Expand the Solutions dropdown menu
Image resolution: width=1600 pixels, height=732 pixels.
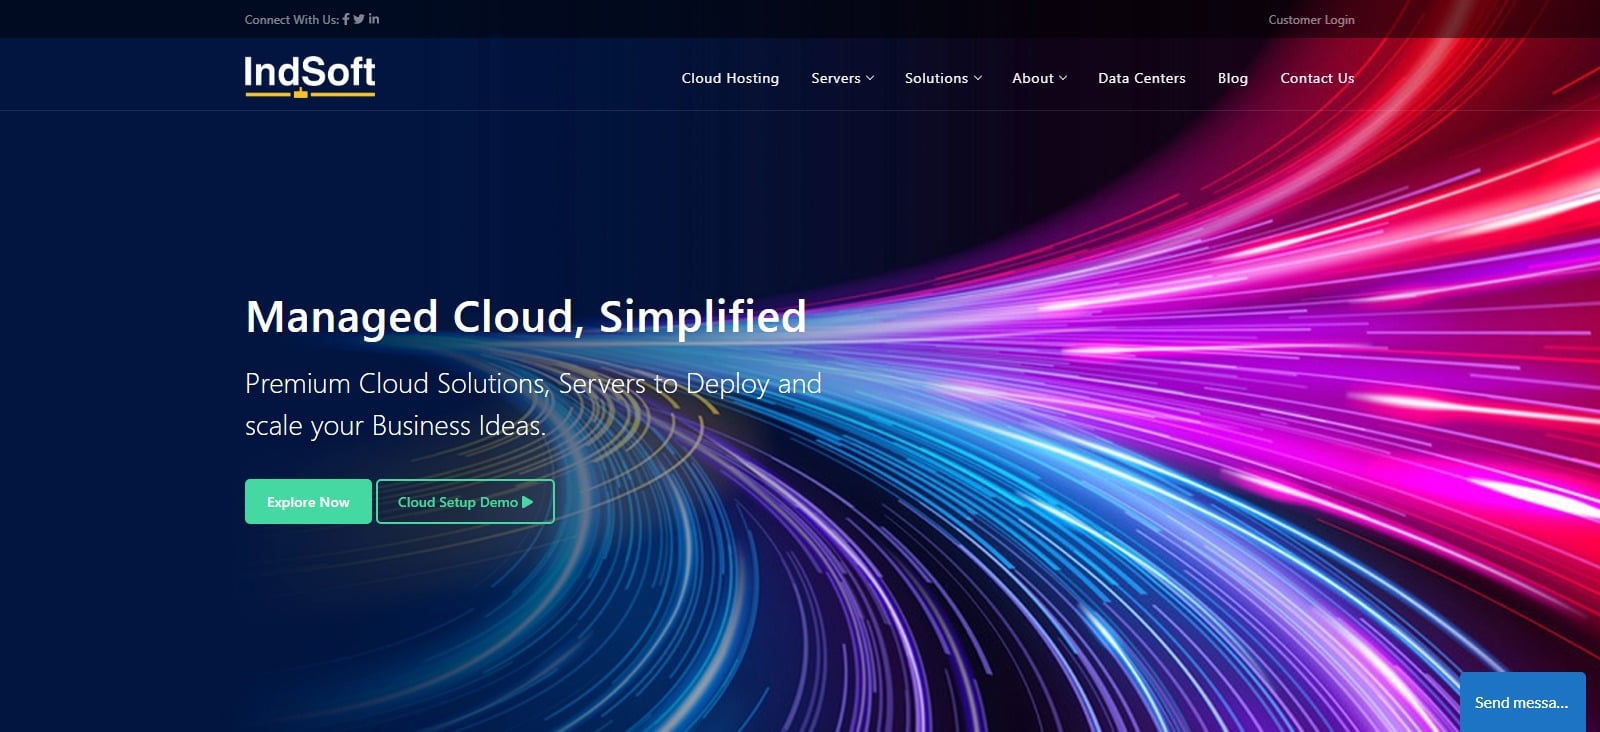pos(943,78)
